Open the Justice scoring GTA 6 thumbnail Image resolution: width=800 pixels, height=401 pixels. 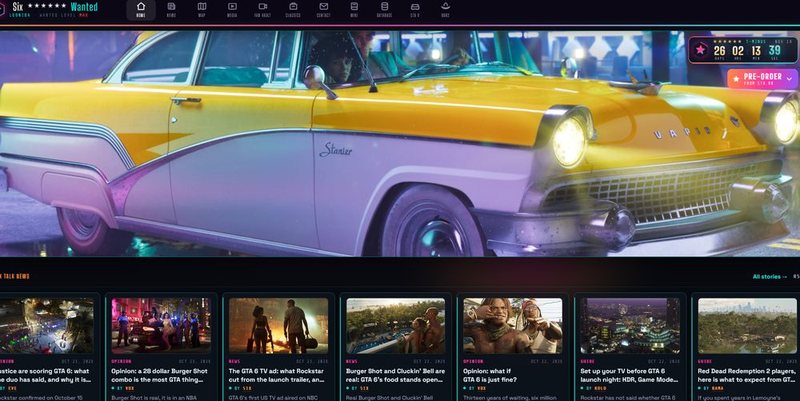[46, 325]
